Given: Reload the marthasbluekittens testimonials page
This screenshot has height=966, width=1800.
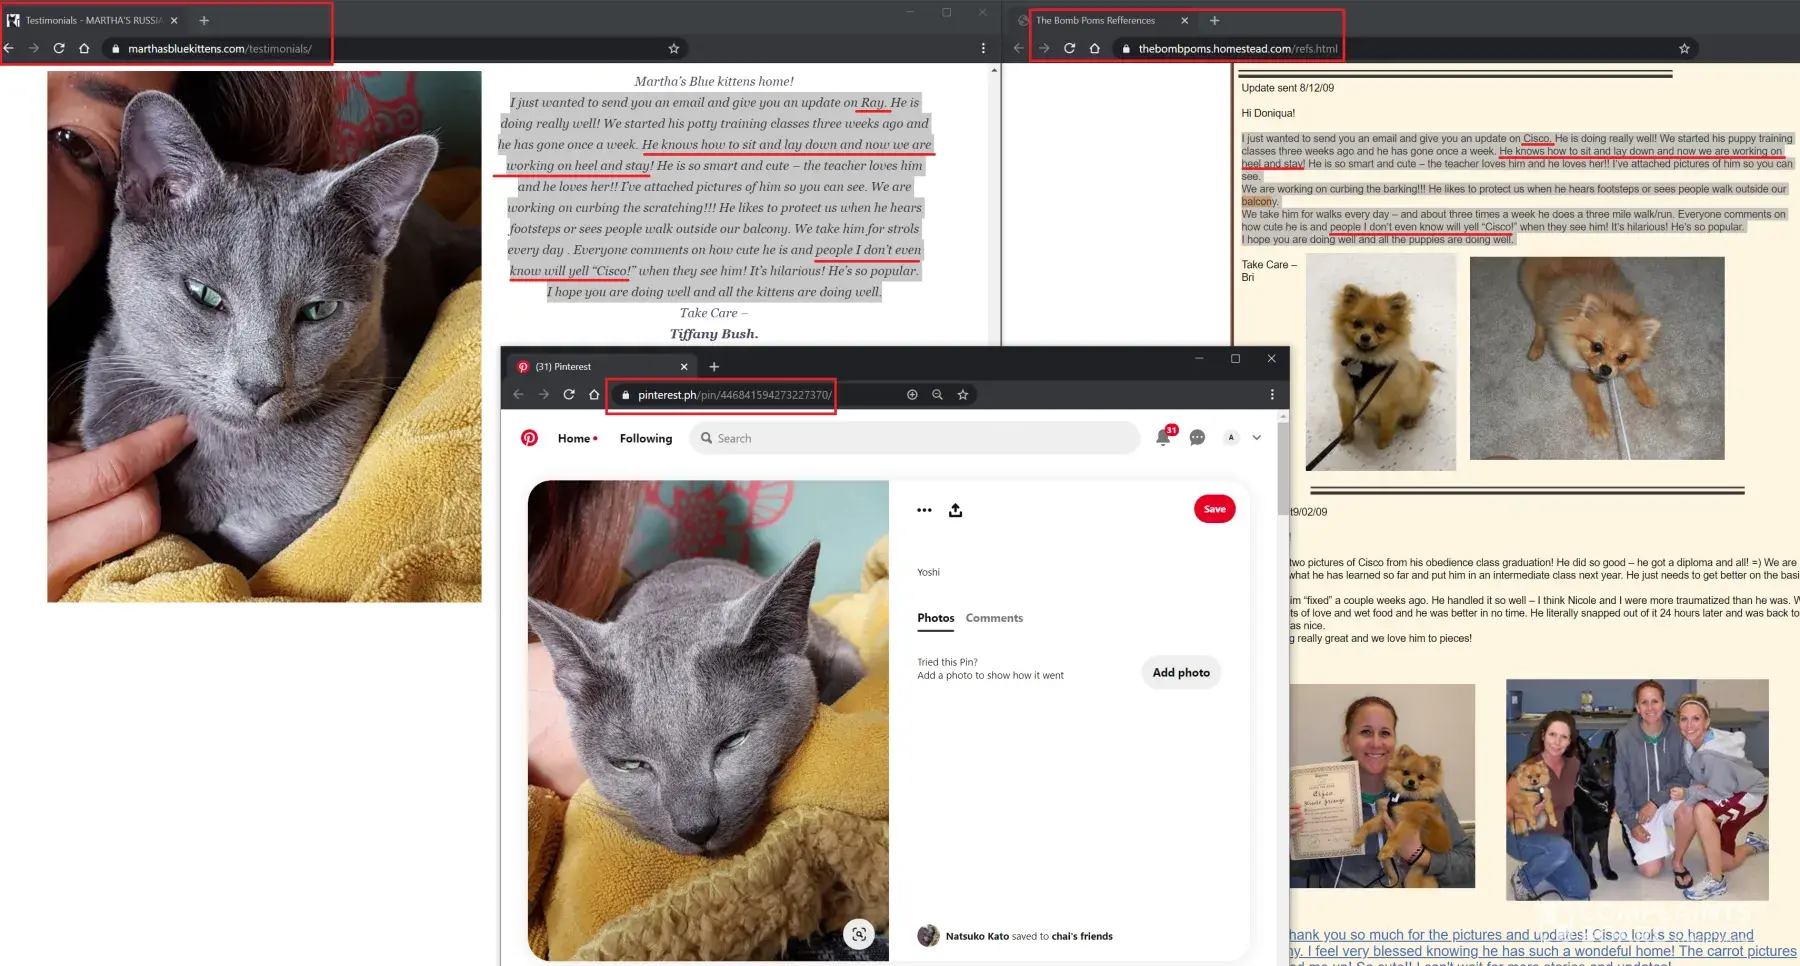Looking at the screenshot, I should [59, 48].
